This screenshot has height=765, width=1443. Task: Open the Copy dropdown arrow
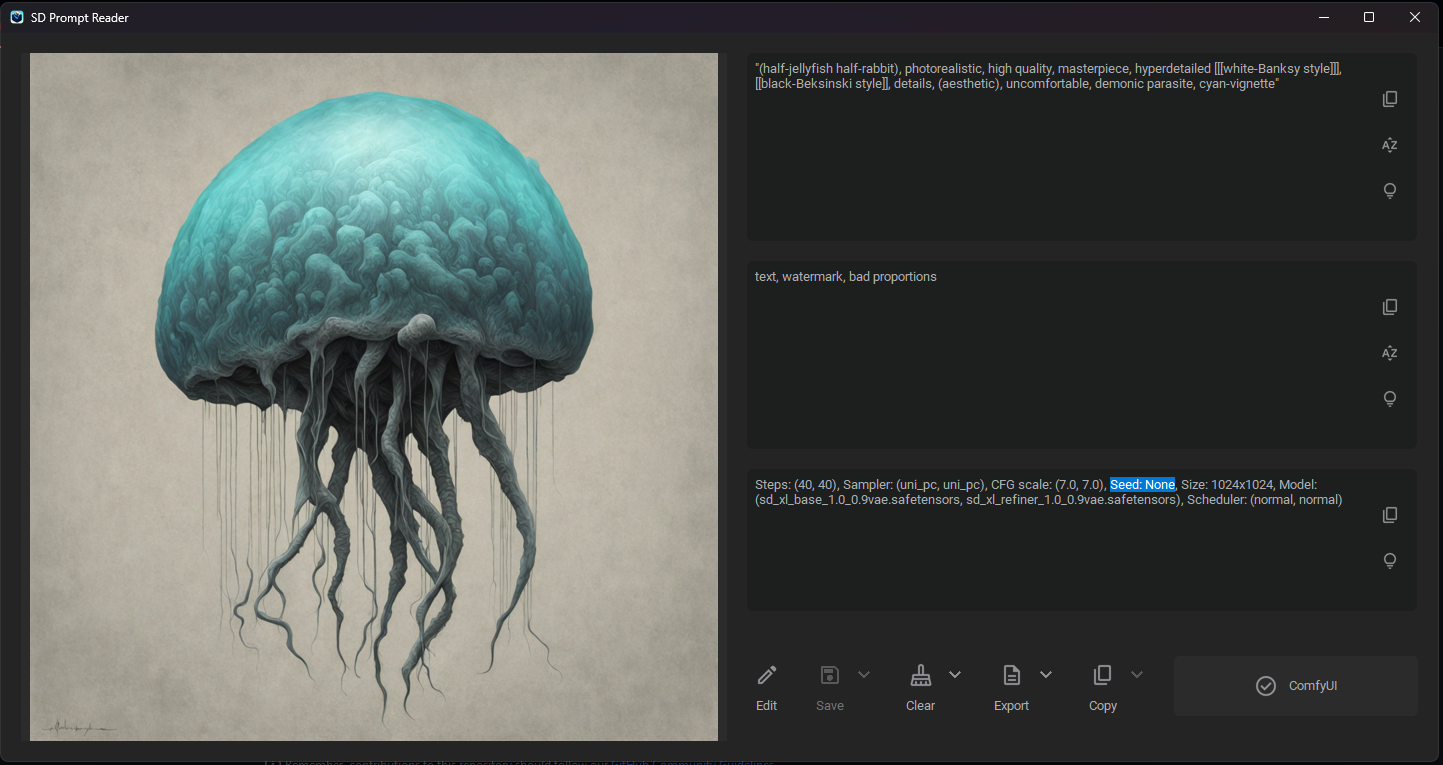tap(1137, 674)
